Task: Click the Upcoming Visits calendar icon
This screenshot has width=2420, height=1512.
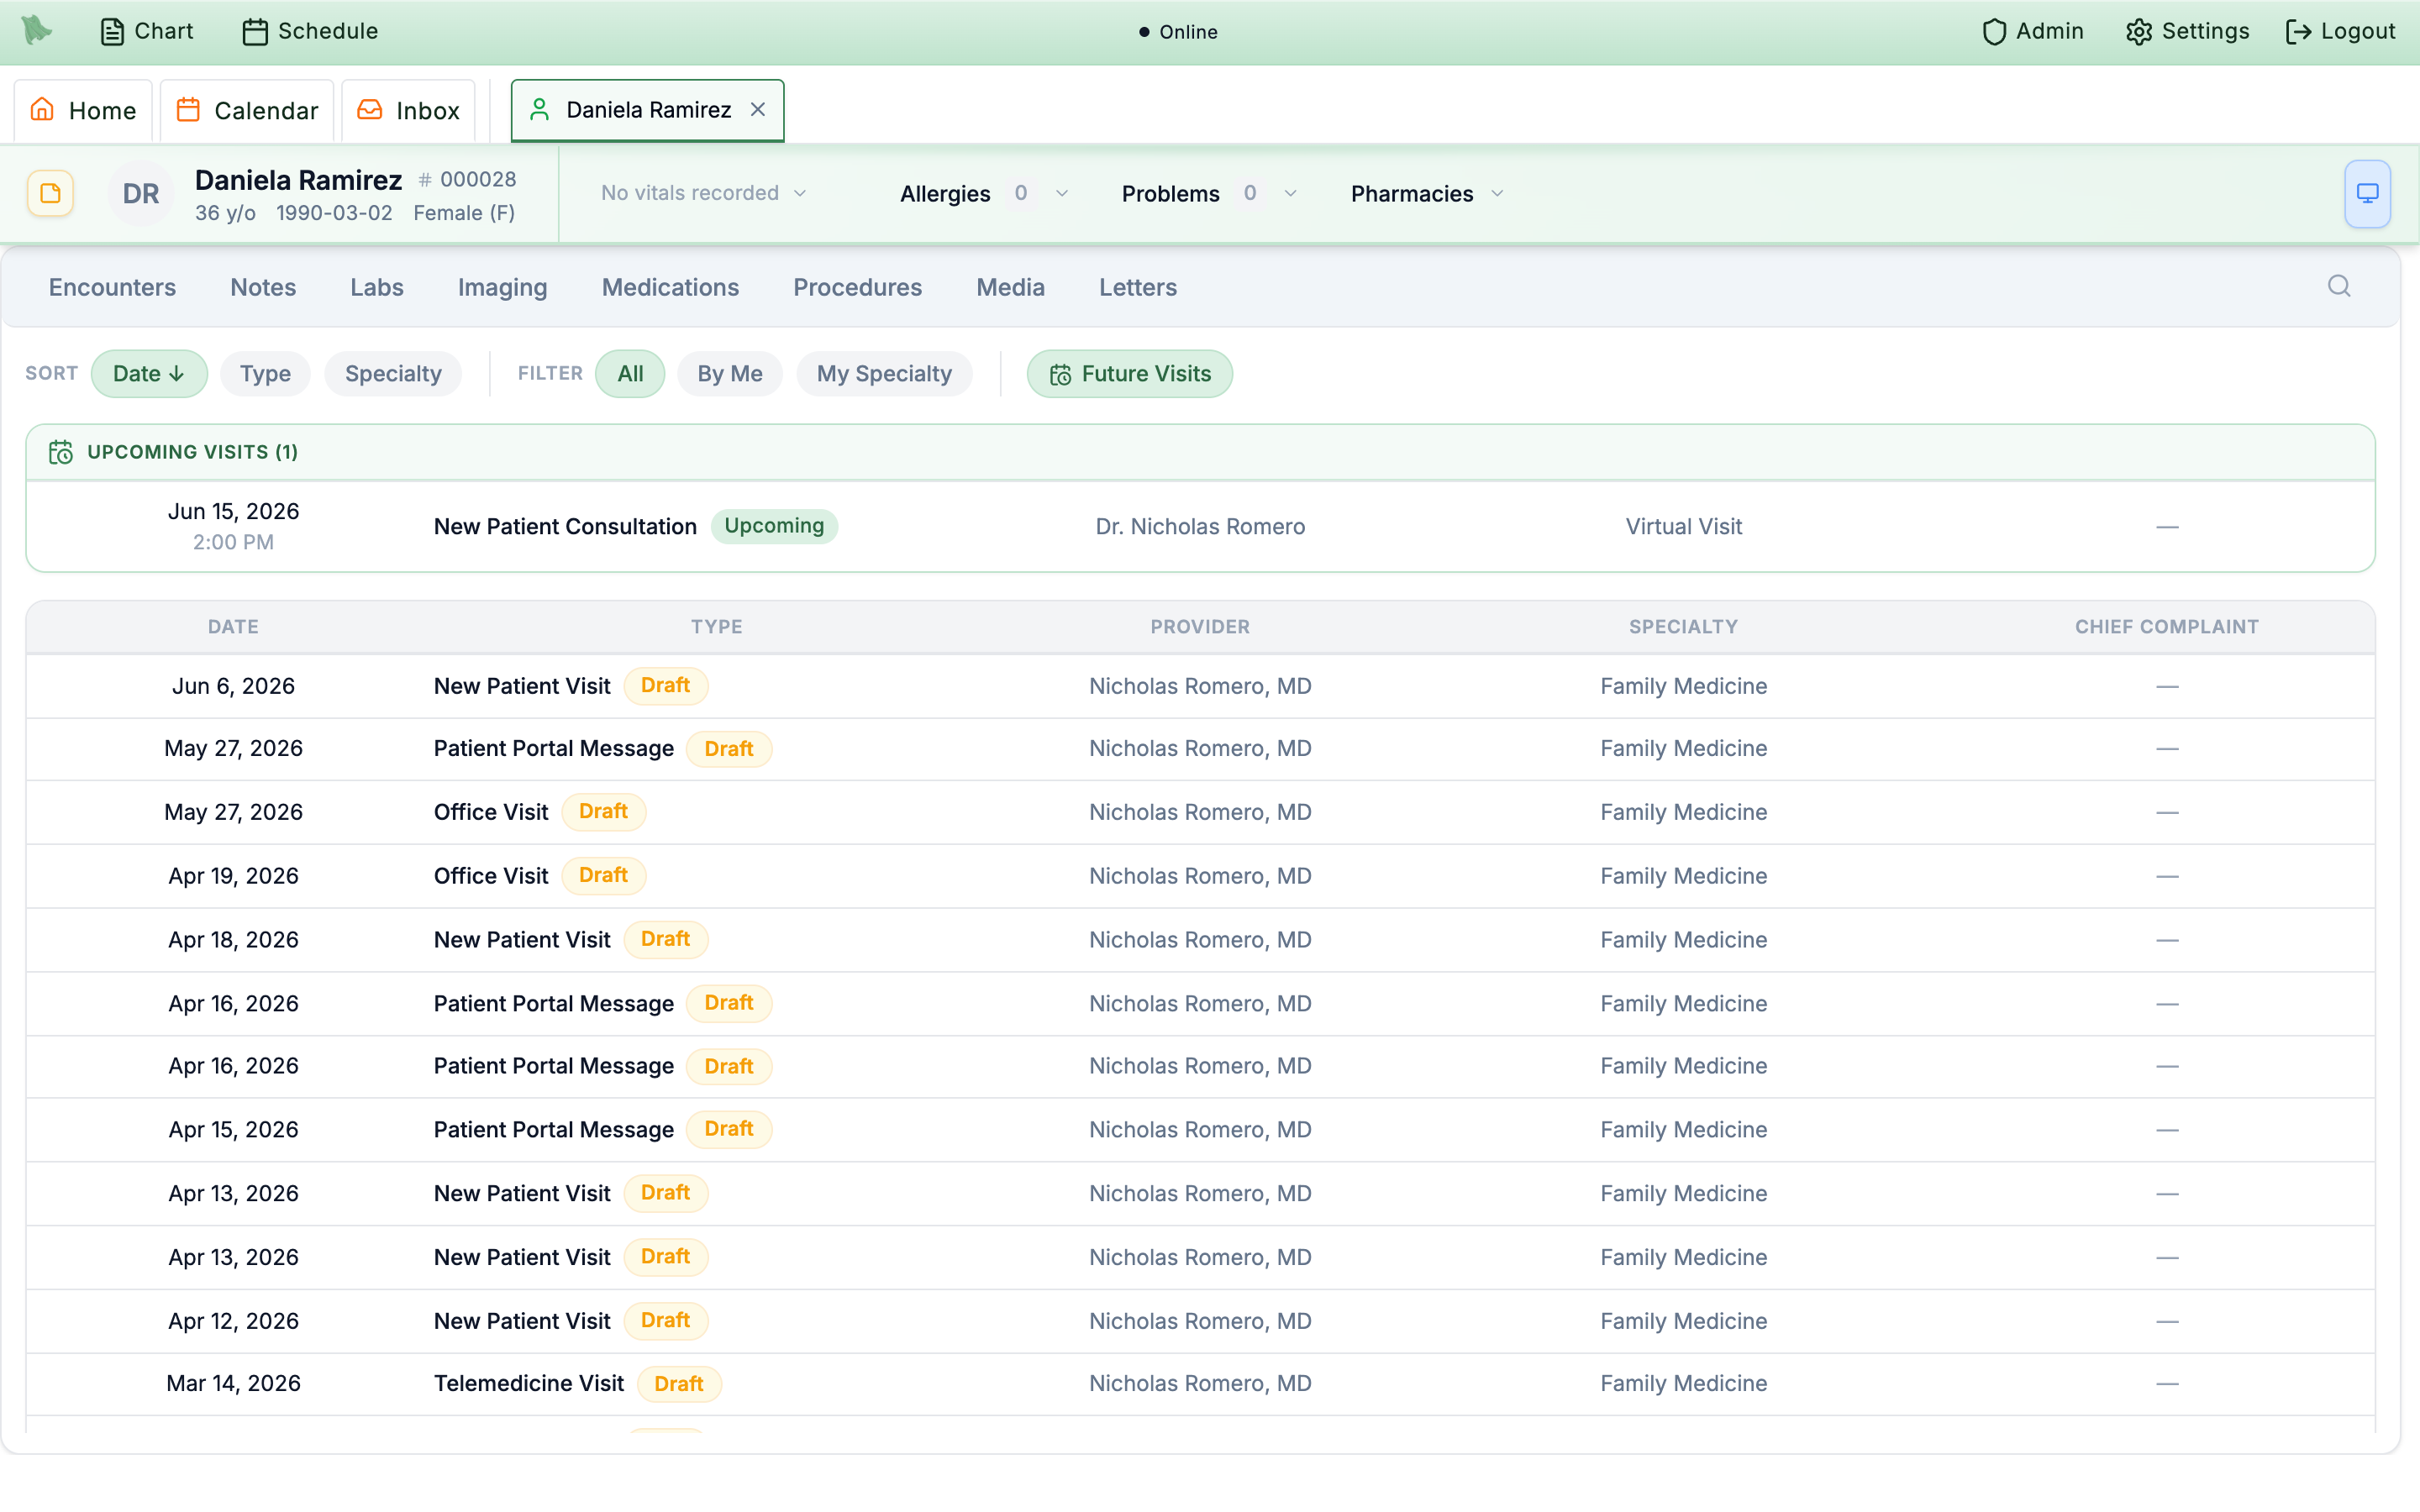Action: click(x=61, y=452)
